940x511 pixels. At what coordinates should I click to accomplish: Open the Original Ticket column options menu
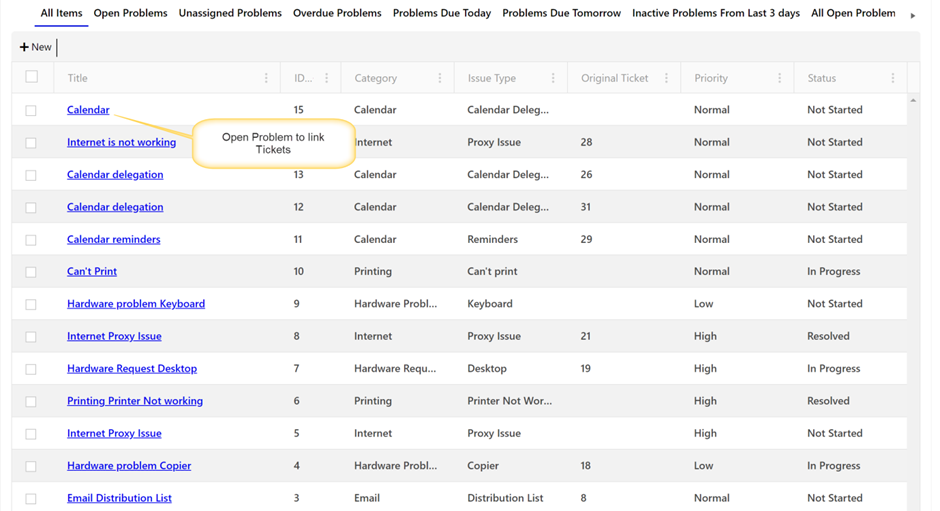point(667,78)
